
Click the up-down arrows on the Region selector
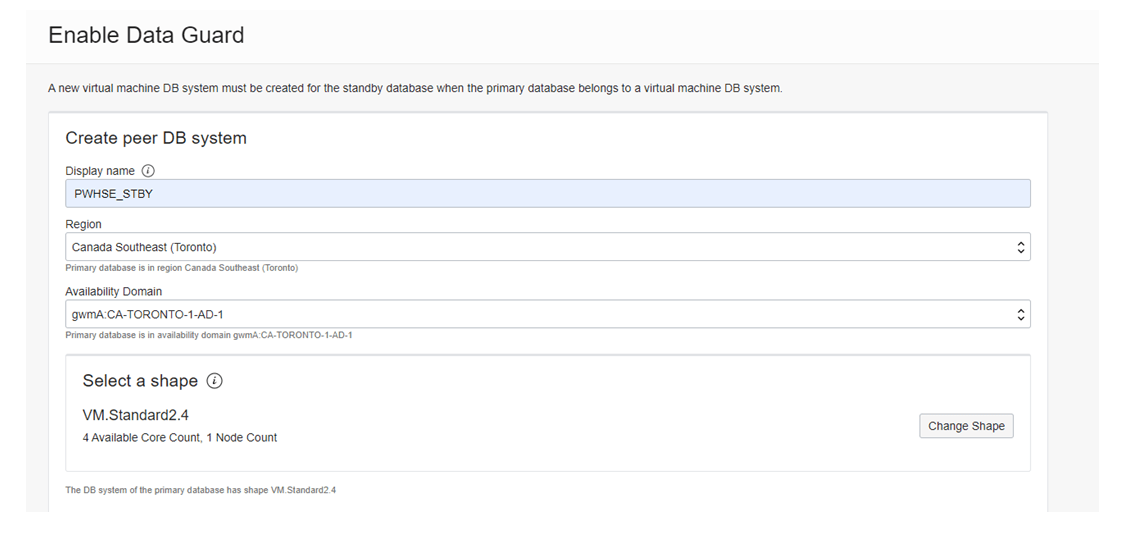pos(1020,247)
